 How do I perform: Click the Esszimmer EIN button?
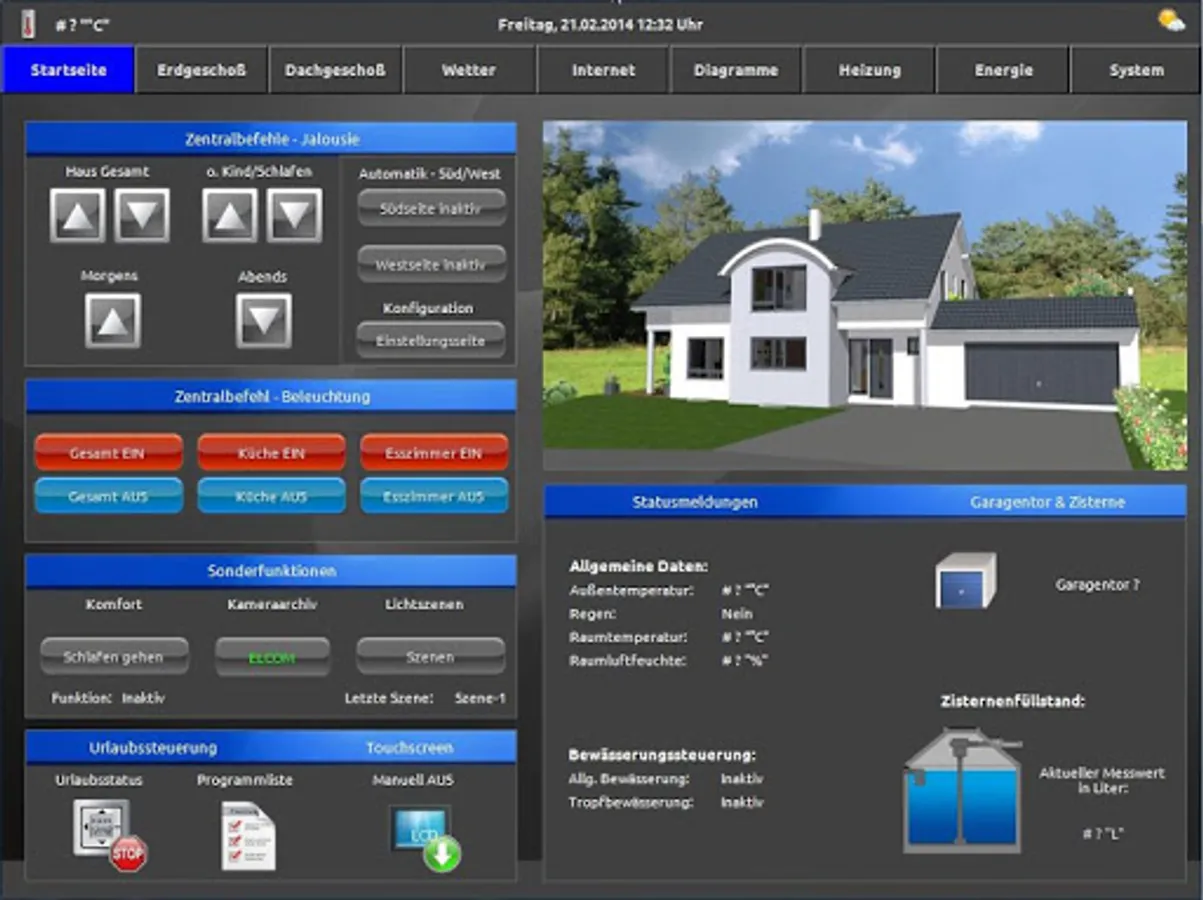tap(434, 453)
